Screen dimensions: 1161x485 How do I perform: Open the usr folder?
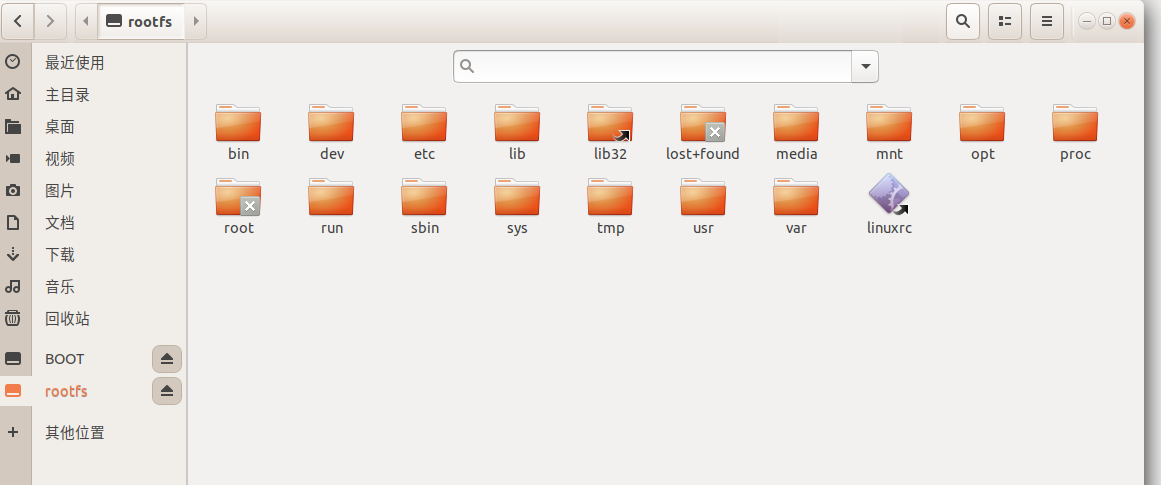click(x=702, y=198)
